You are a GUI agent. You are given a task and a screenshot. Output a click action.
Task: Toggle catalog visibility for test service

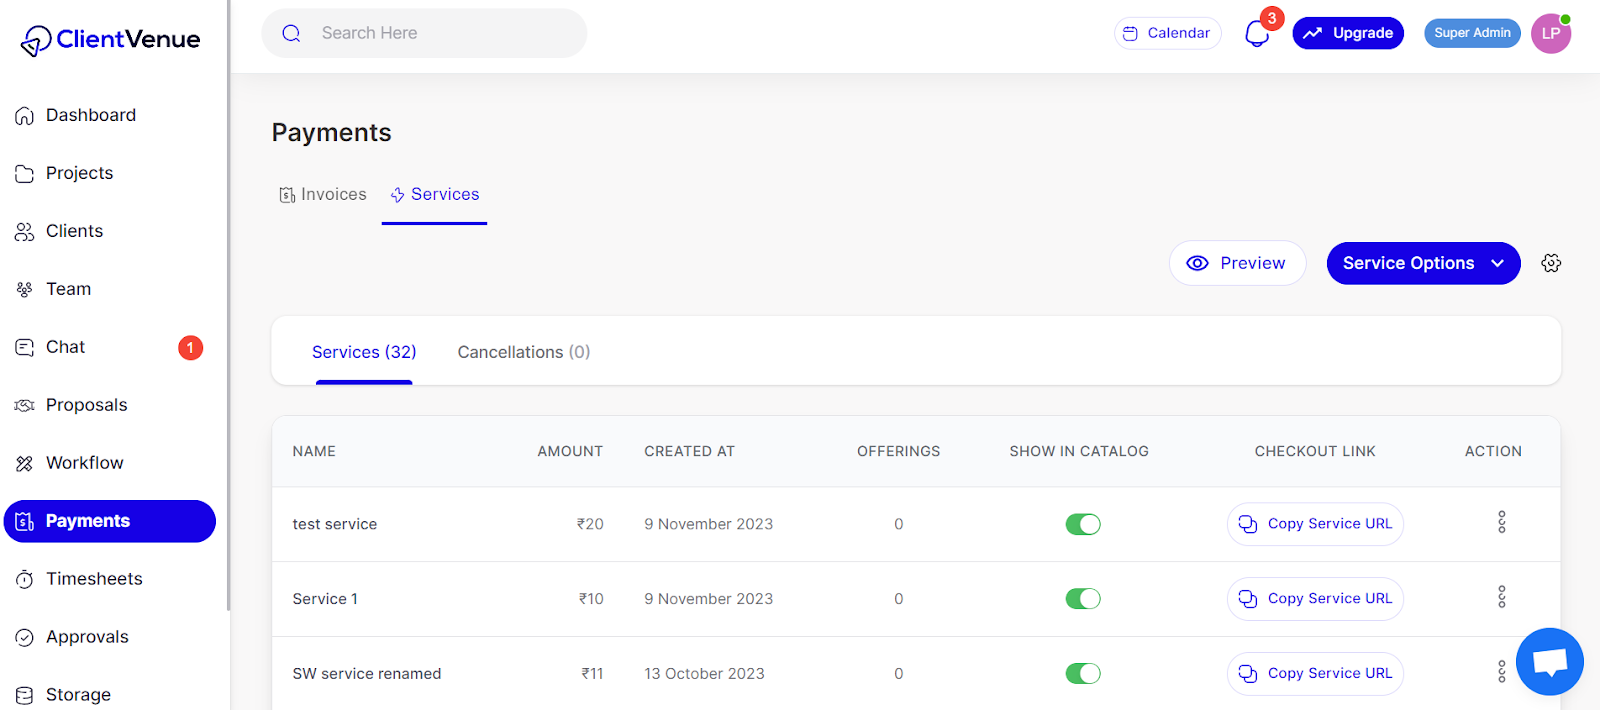(x=1082, y=524)
